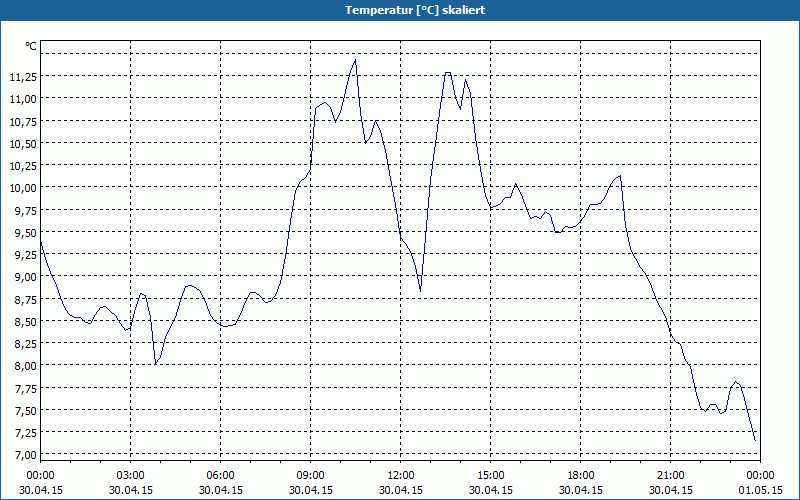800x500 pixels.
Task: Select the 11,00 y-axis label
Action: 23,99
